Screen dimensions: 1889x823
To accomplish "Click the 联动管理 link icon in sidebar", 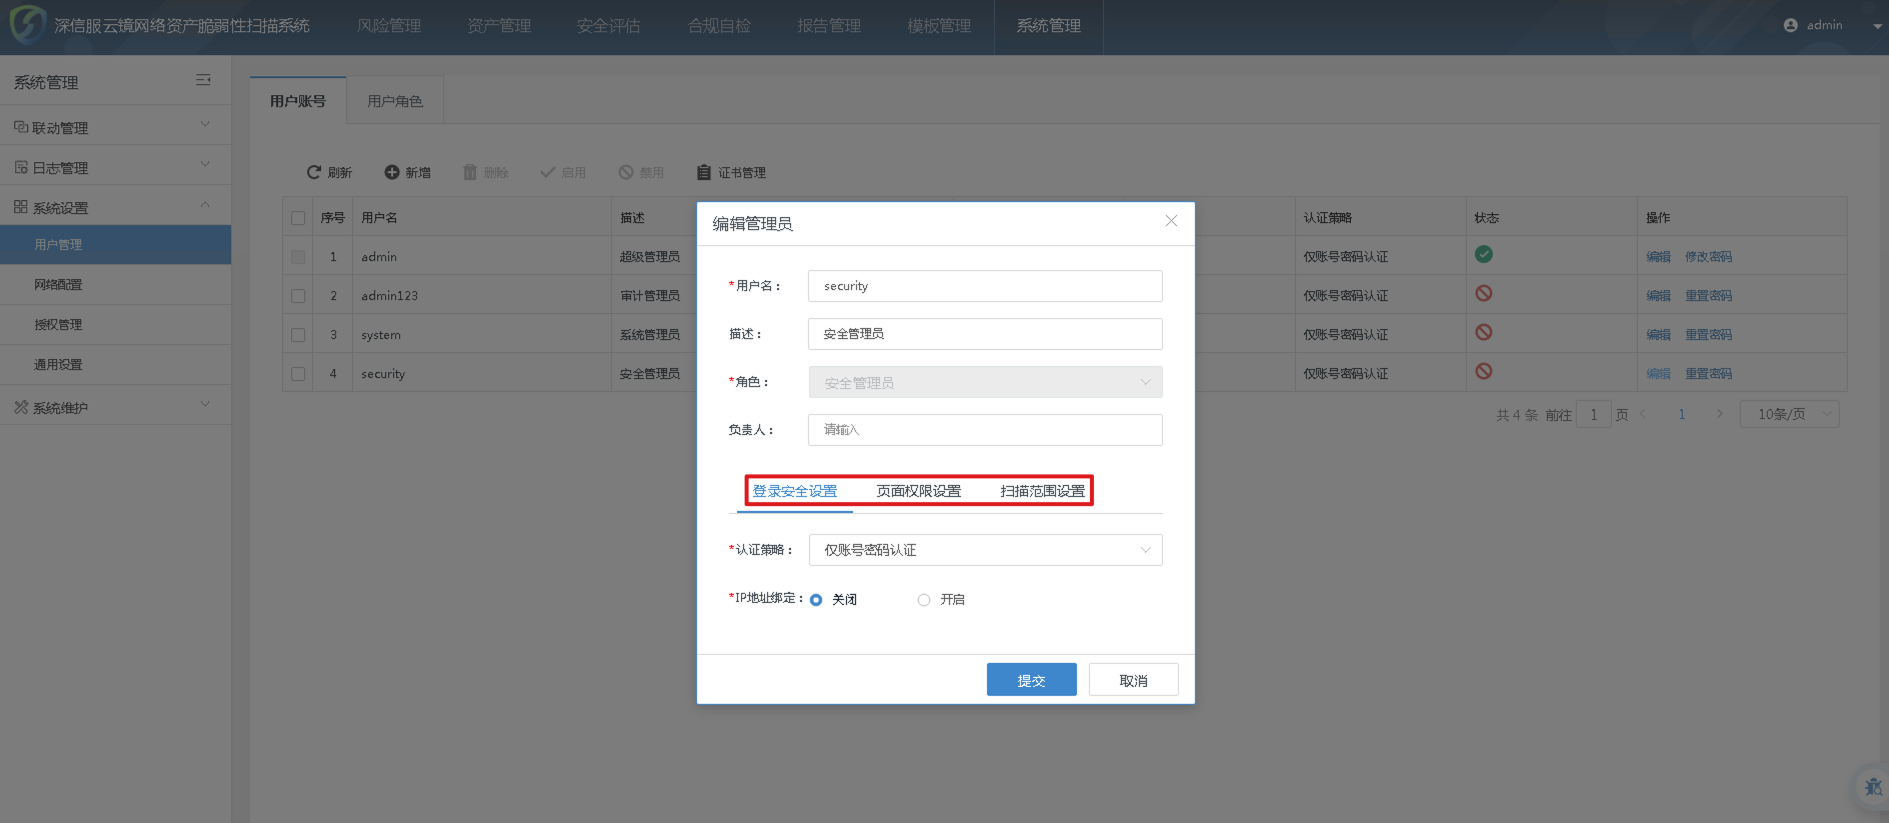I will [x=21, y=127].
